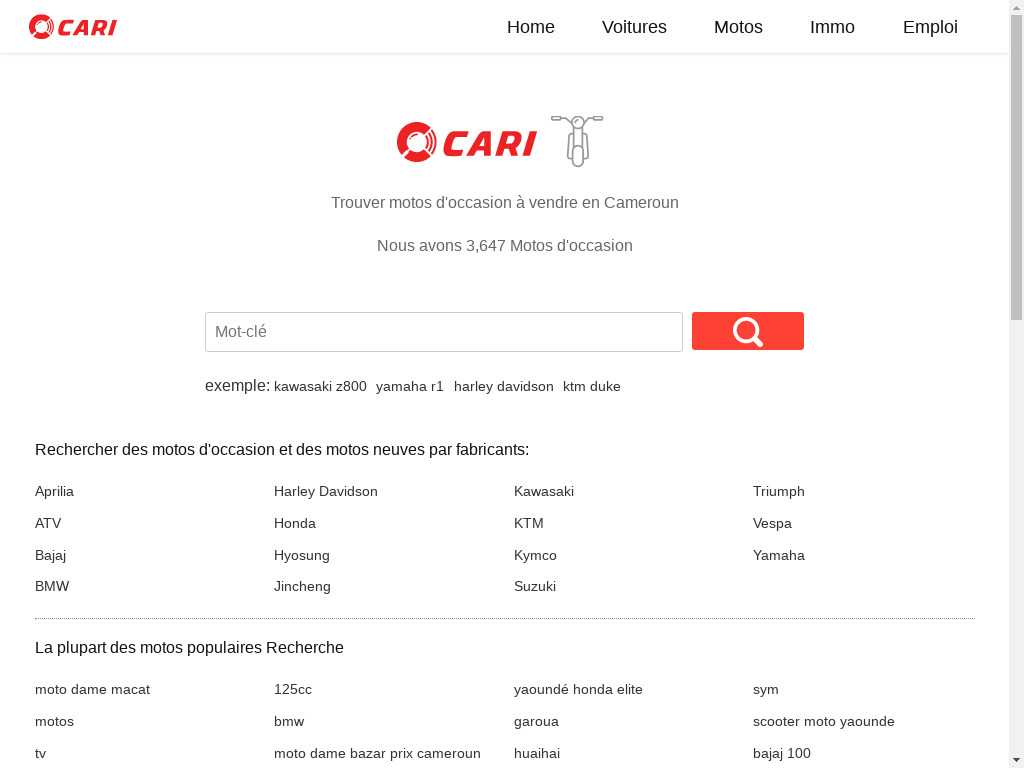Try the yamaha r1 example search
The height and width of the screenshot is (768, 1024).
click(410, 387)
